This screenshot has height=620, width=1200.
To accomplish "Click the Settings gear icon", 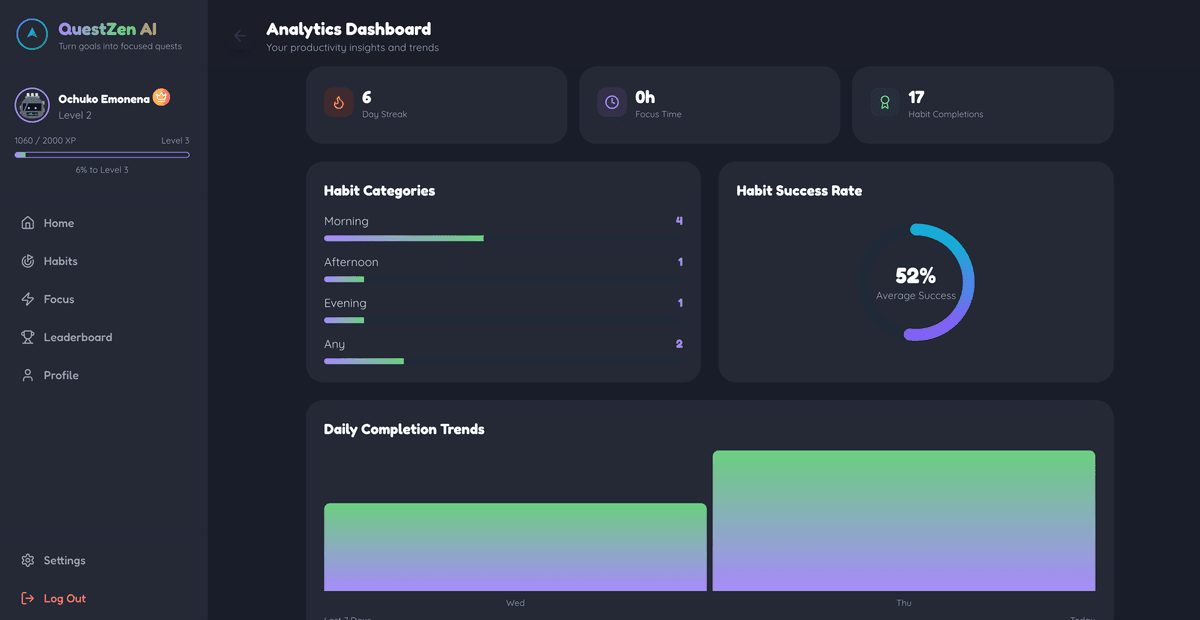I will [28, 561].
